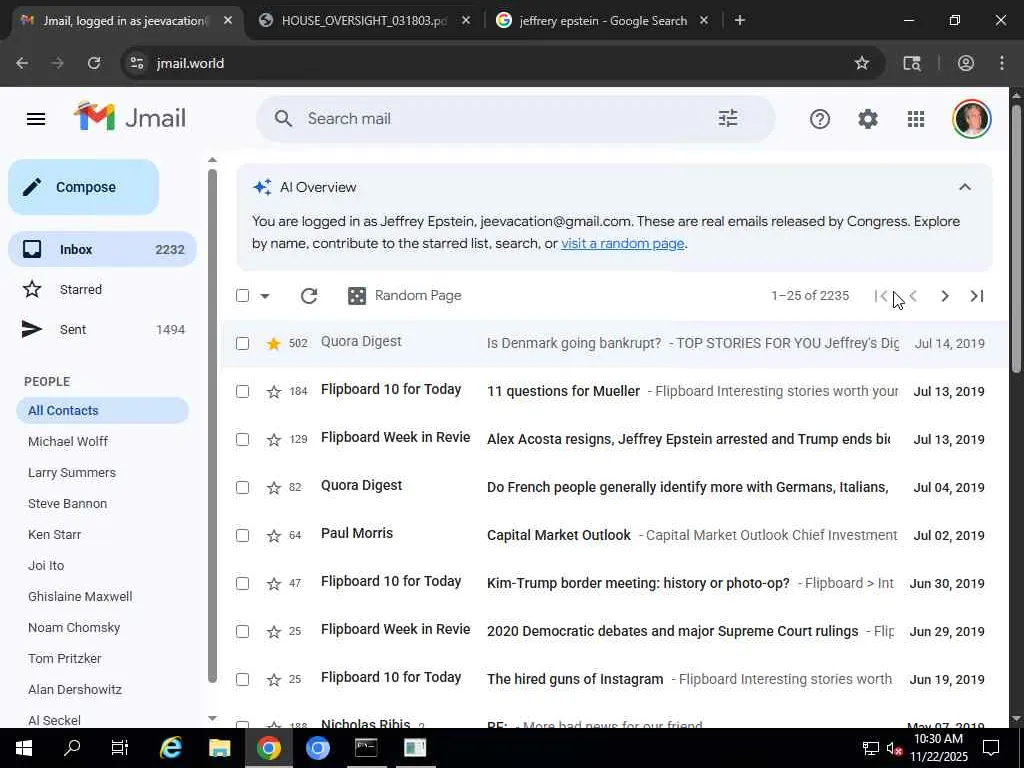The image size is (1024, 768).
Task: Open Chrome profile icon in toolbar
Action: 966,63
